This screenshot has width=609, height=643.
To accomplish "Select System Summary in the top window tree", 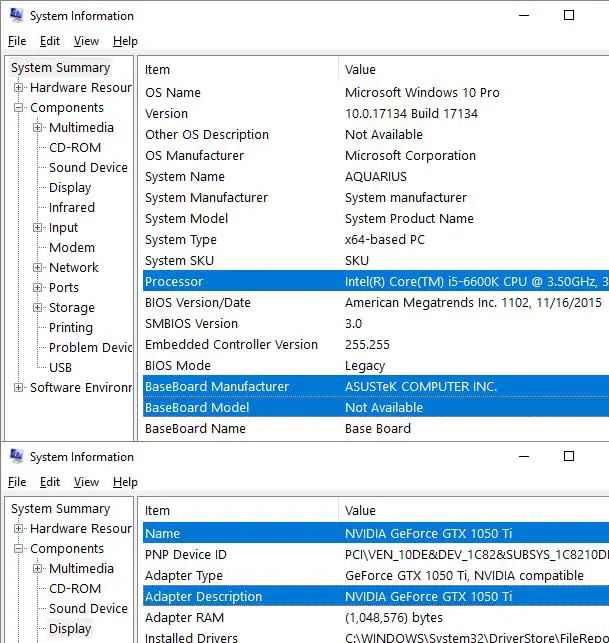I will click(60, 68).
